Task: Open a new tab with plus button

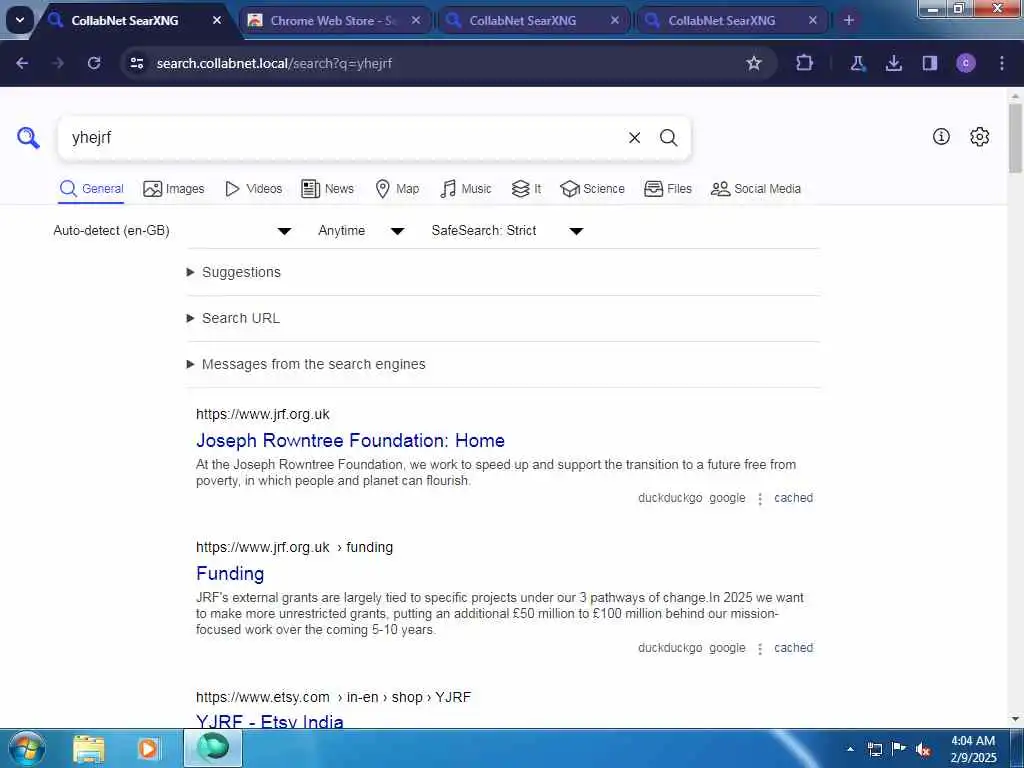Action: pyautogui.click(x=848, y=20)
